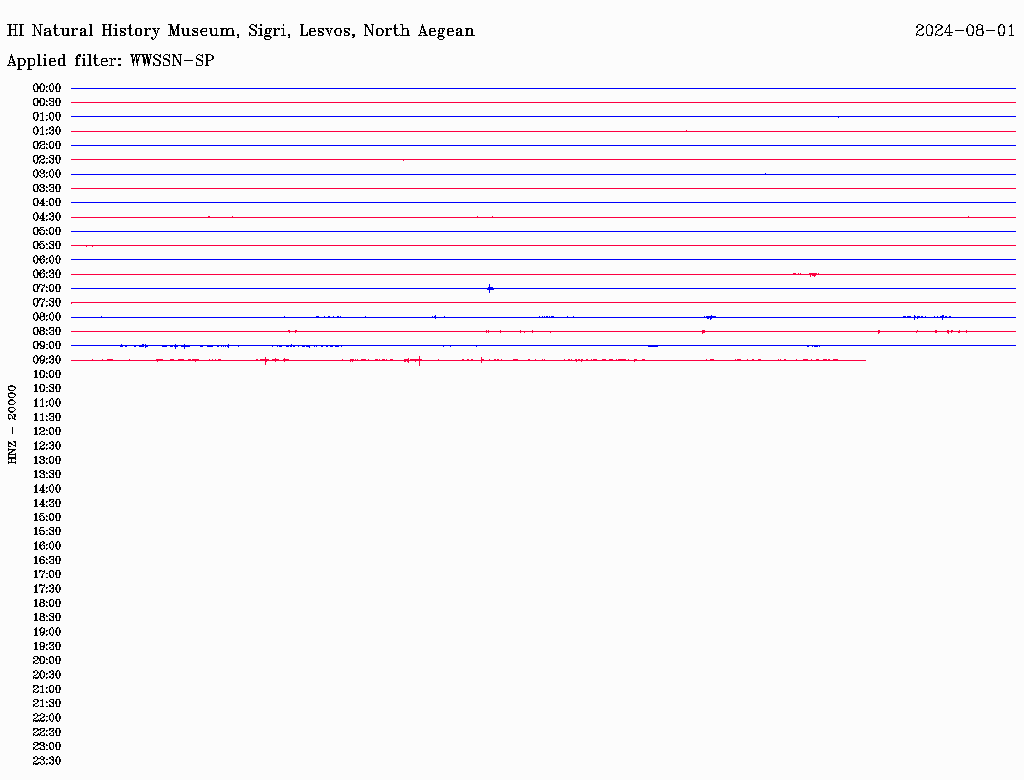Viewport: 1024px width, 780px height.
Task: Click the date label 2024-08-01
Action: 965,31
